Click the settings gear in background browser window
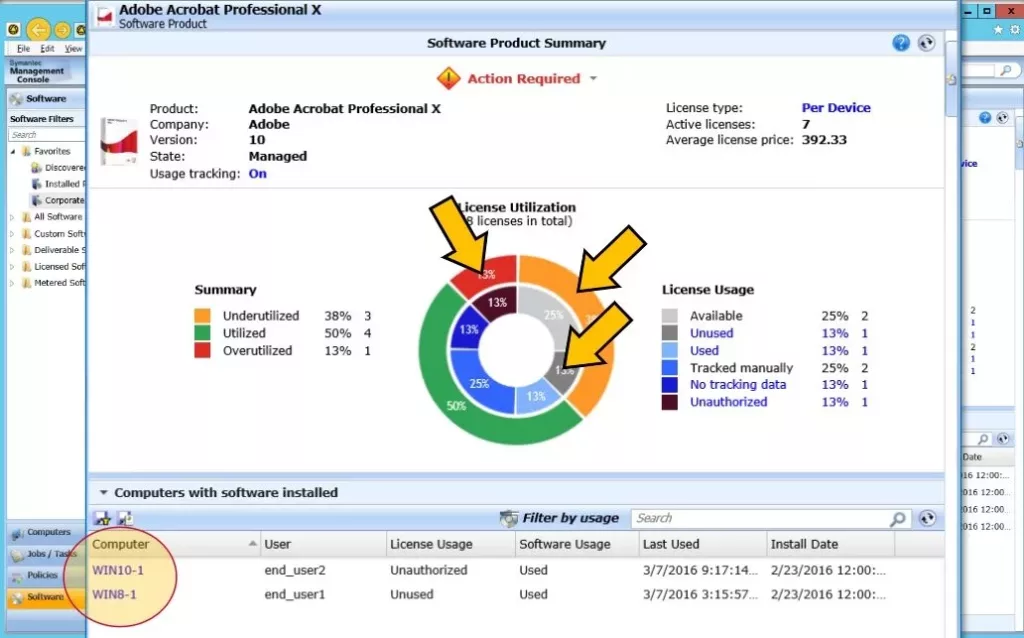 pyautogui.click(x=1016, y=30)
